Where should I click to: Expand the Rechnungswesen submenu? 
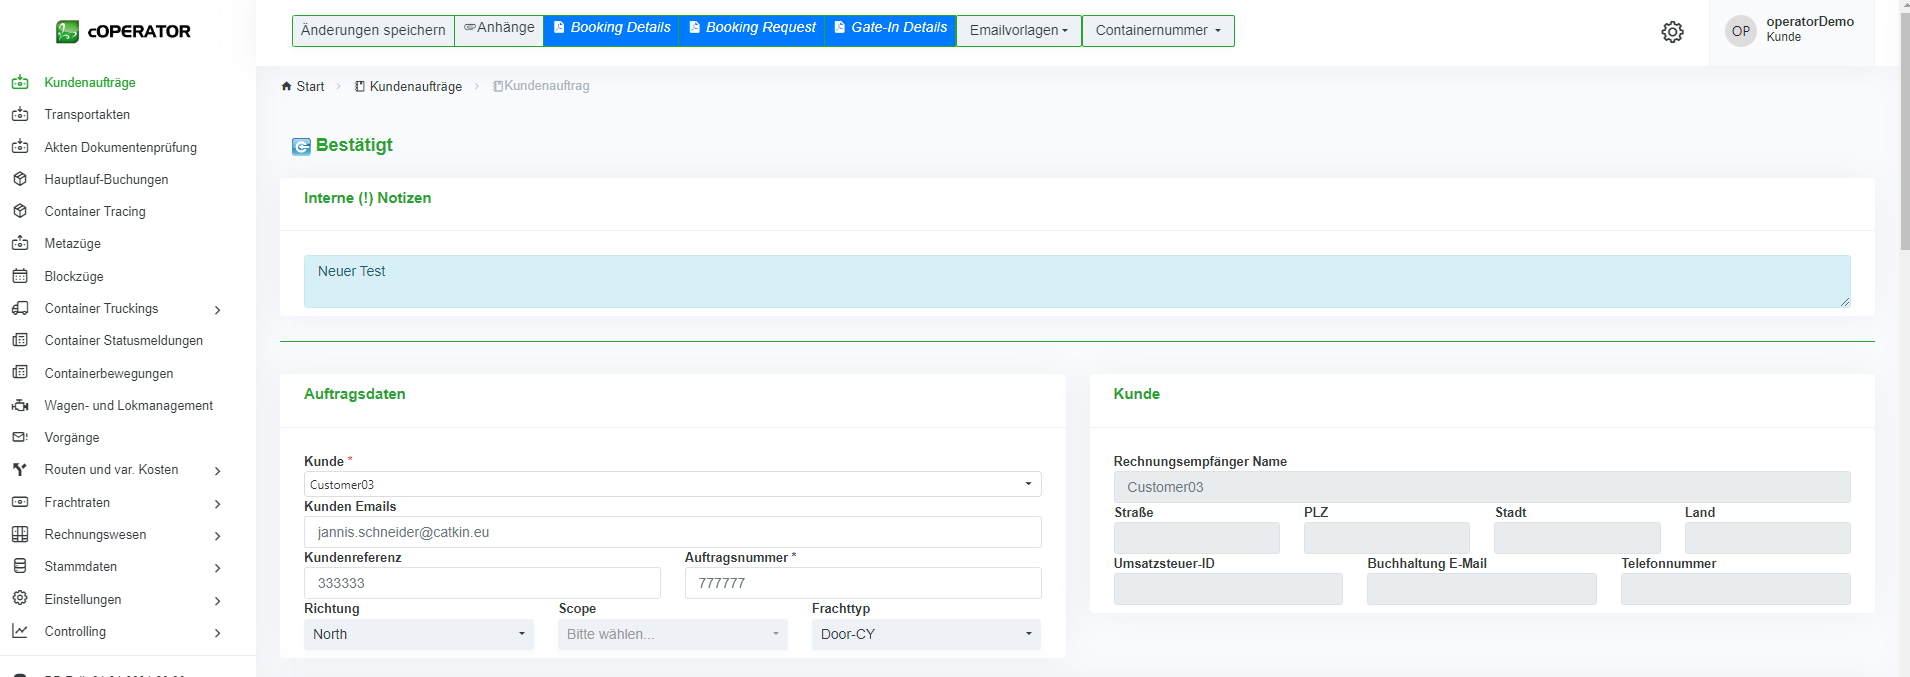[217, 536]
